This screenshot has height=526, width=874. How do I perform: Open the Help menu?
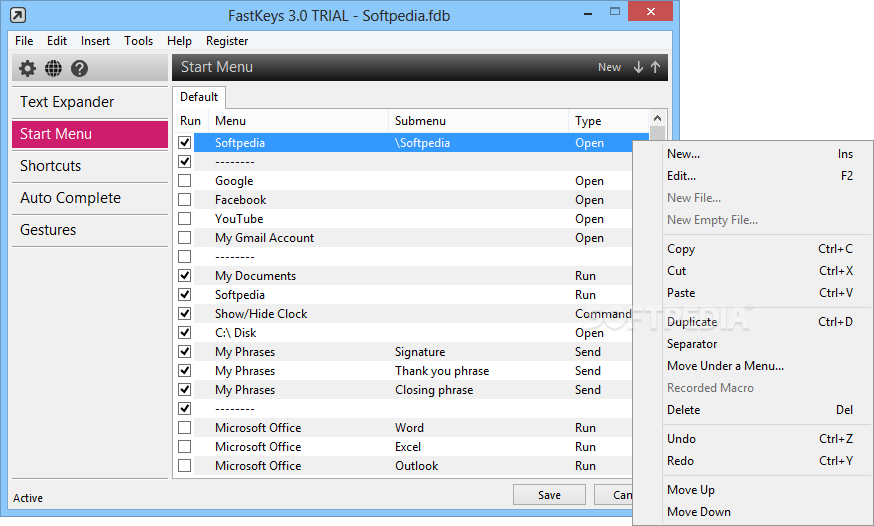(179, 41)
